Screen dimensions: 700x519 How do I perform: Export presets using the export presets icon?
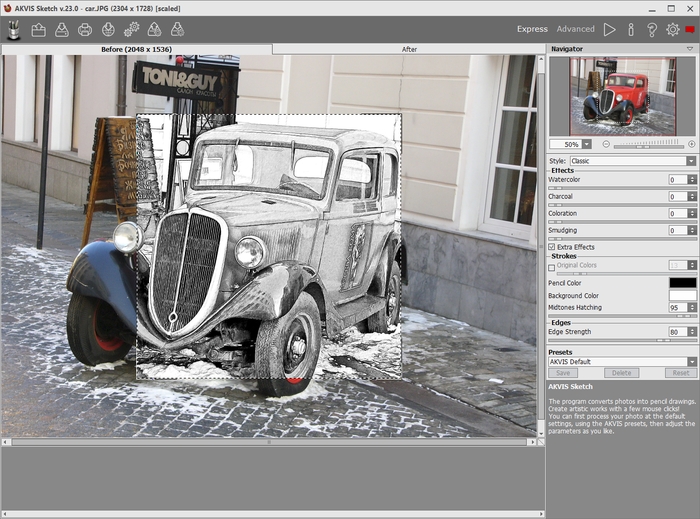pyautogui.click(x=178, y=30)
